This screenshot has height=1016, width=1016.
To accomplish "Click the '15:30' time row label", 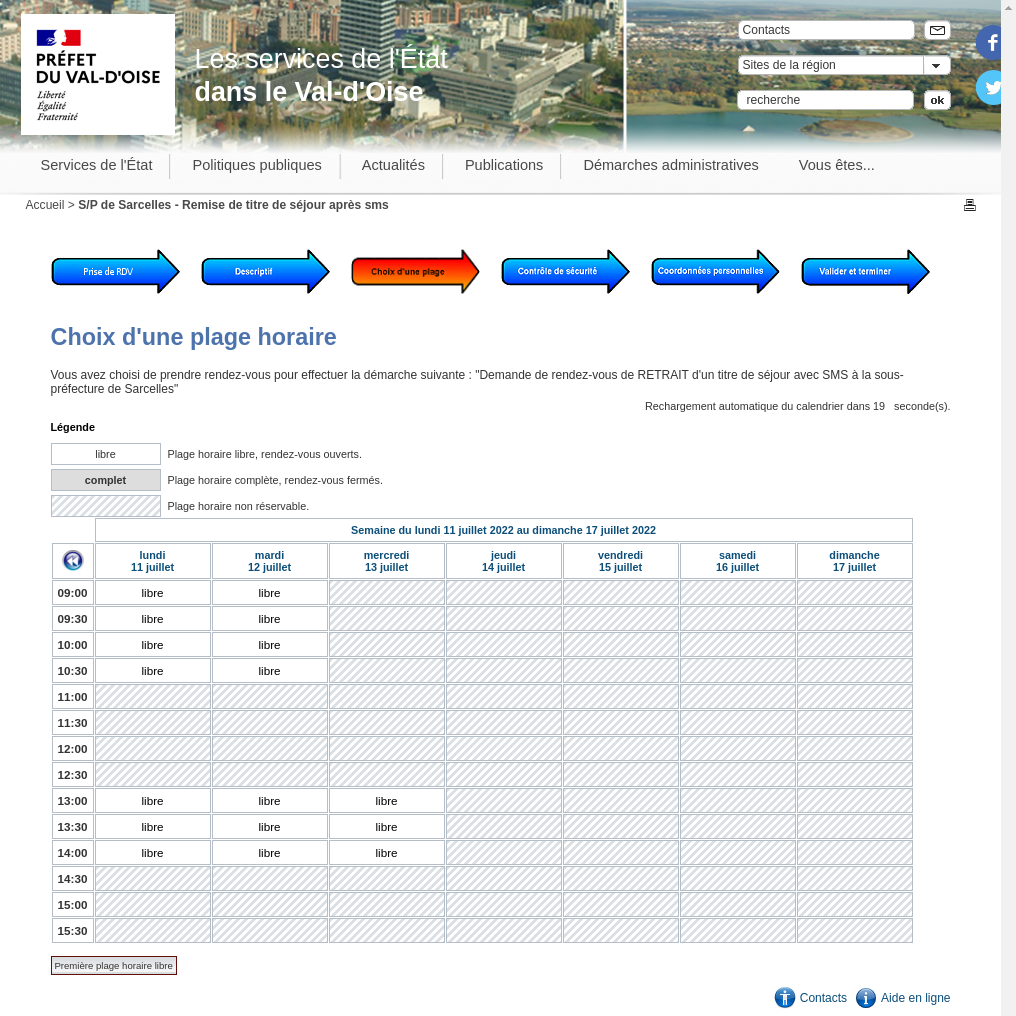I will click(73, 931).
